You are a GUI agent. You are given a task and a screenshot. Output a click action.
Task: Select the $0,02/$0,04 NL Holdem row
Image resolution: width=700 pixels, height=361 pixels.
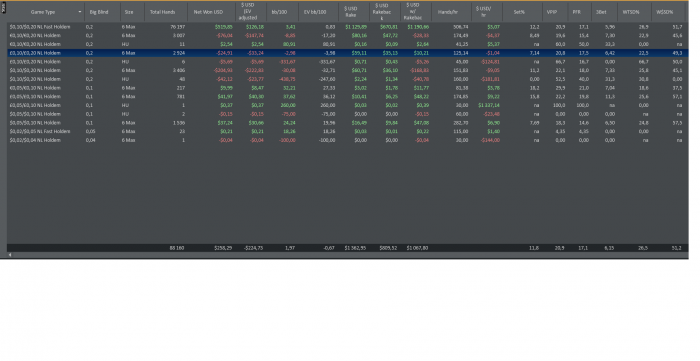pos(348,140)
